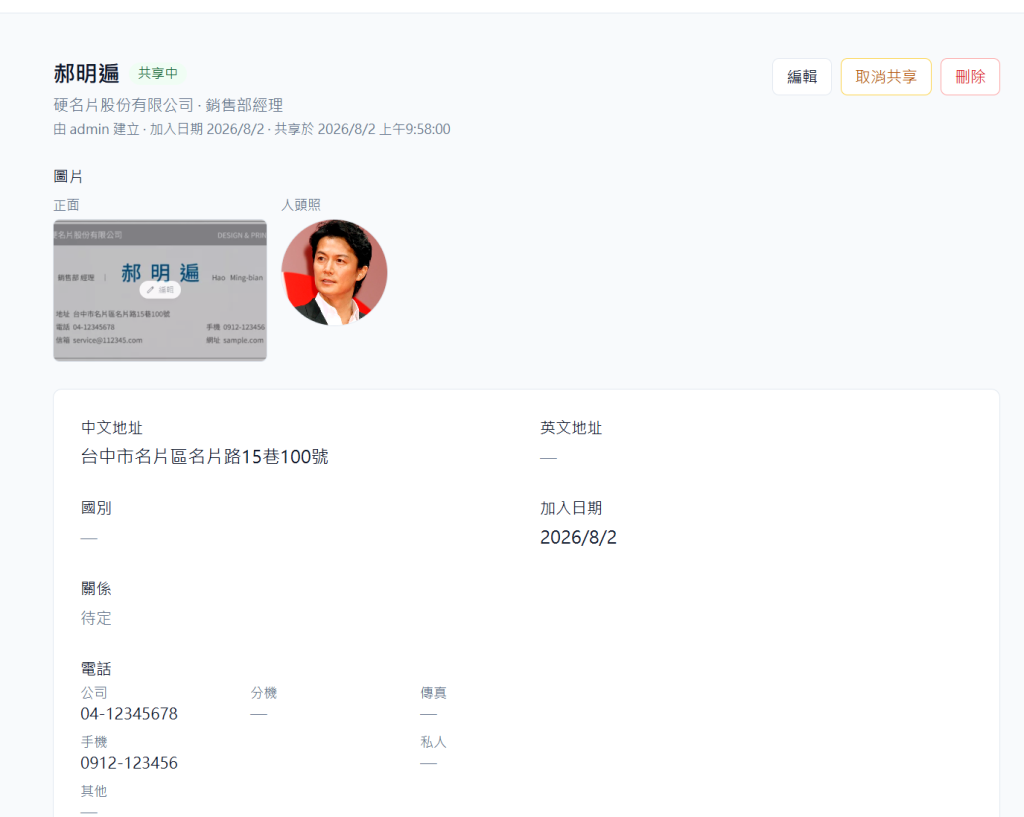The image size is (1024, 817).
Task: Select contact name 郝明遍 heading
Action: click(86, 73)
